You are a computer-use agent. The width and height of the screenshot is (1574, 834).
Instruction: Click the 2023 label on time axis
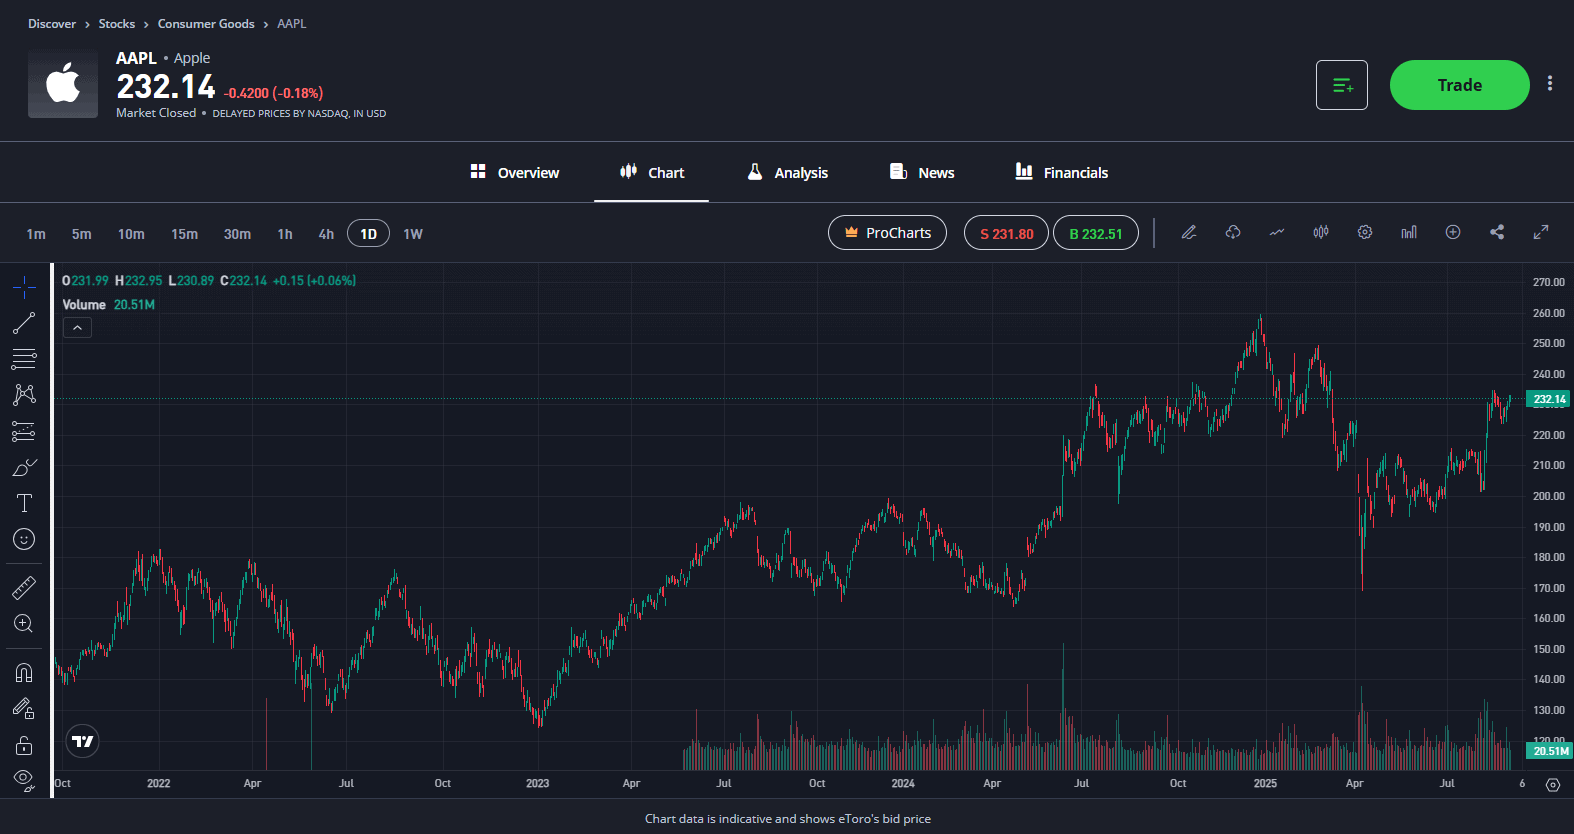(538, 783)
